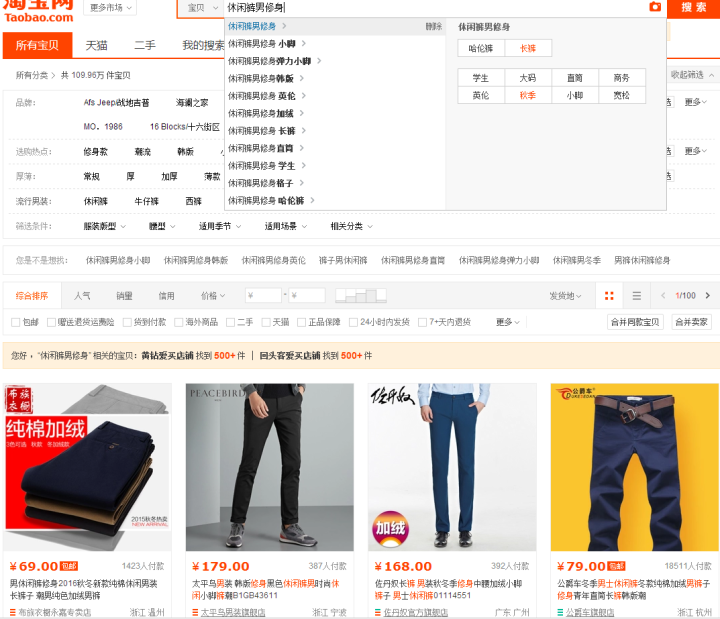Open the 价格 sort dropdown
The image size is (720, 619).
pyautogui.click(x=213, y=296)
